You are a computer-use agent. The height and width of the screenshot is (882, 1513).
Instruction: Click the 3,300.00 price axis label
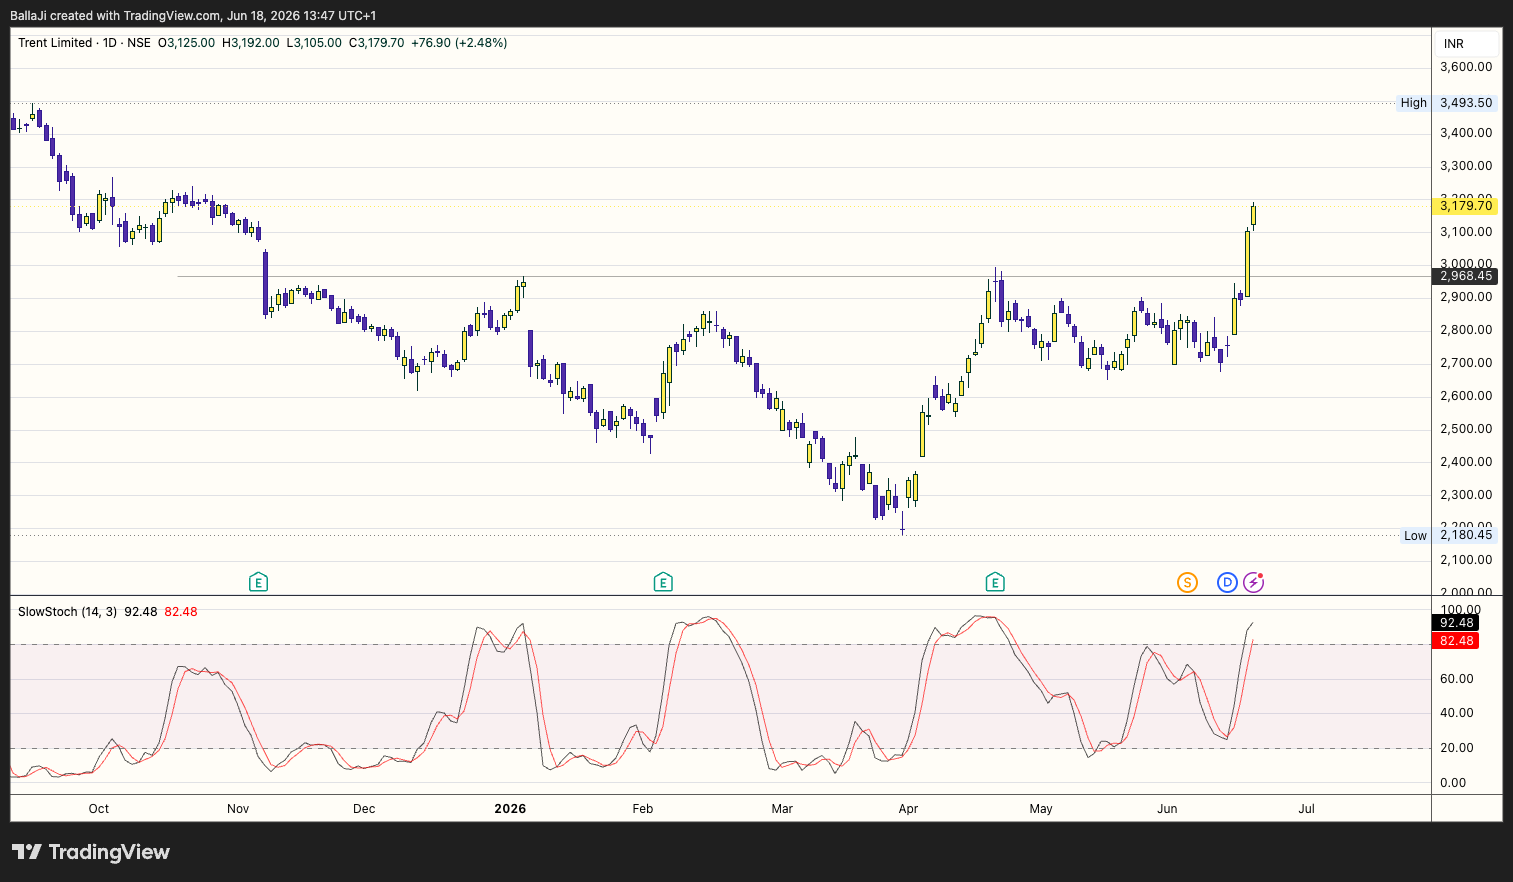point(1466,166)
